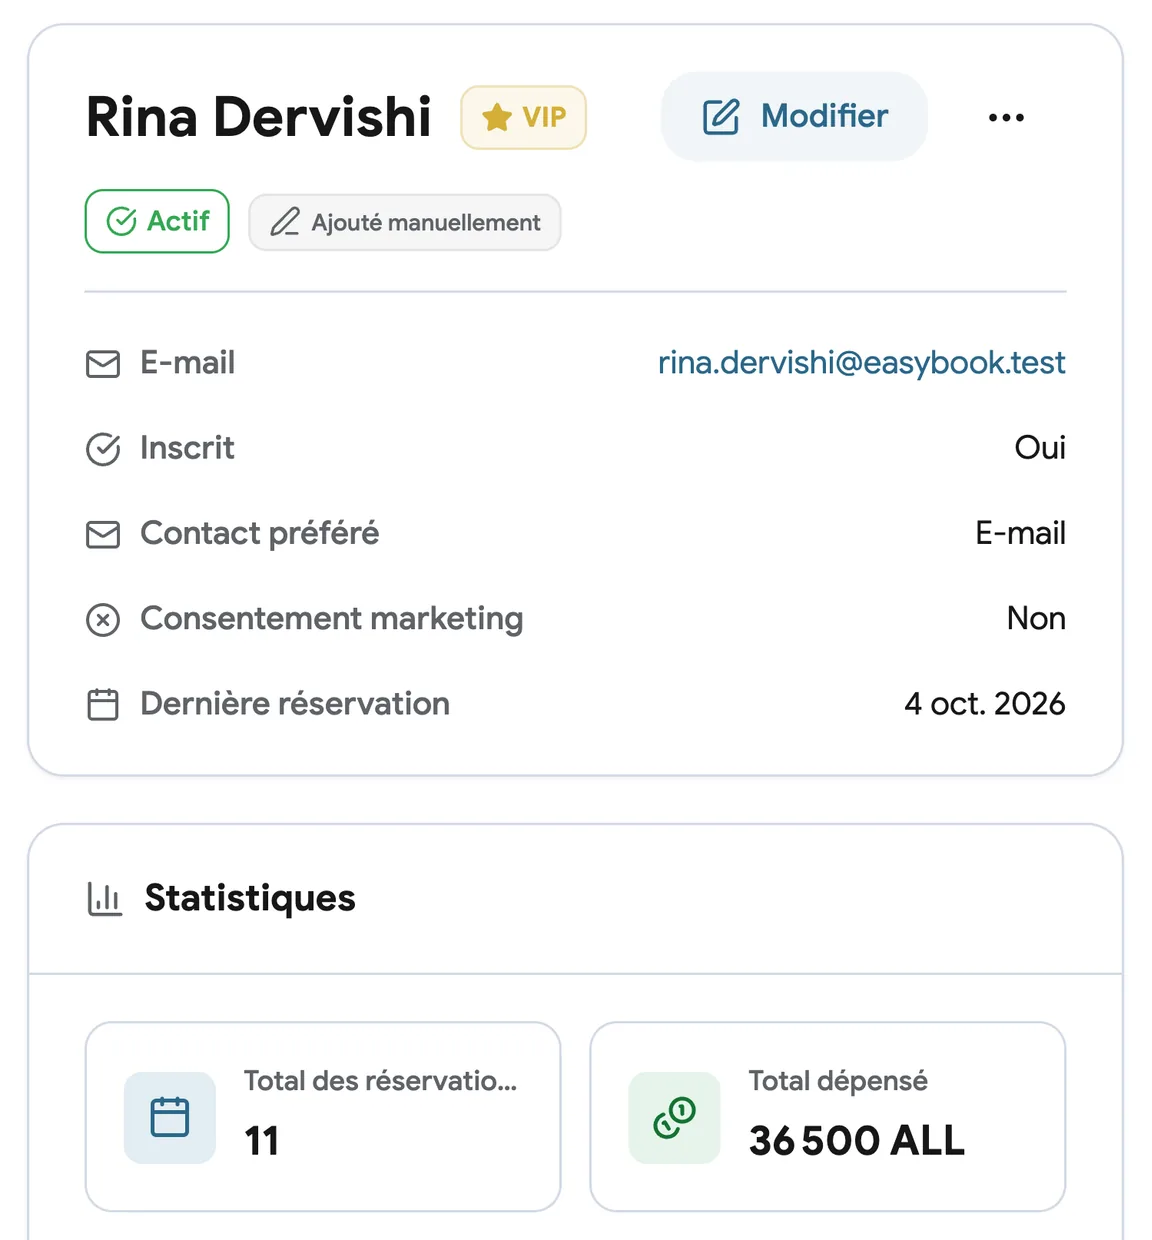Click the calendar icon beside Dernière réservation

(x=103, y=705)
